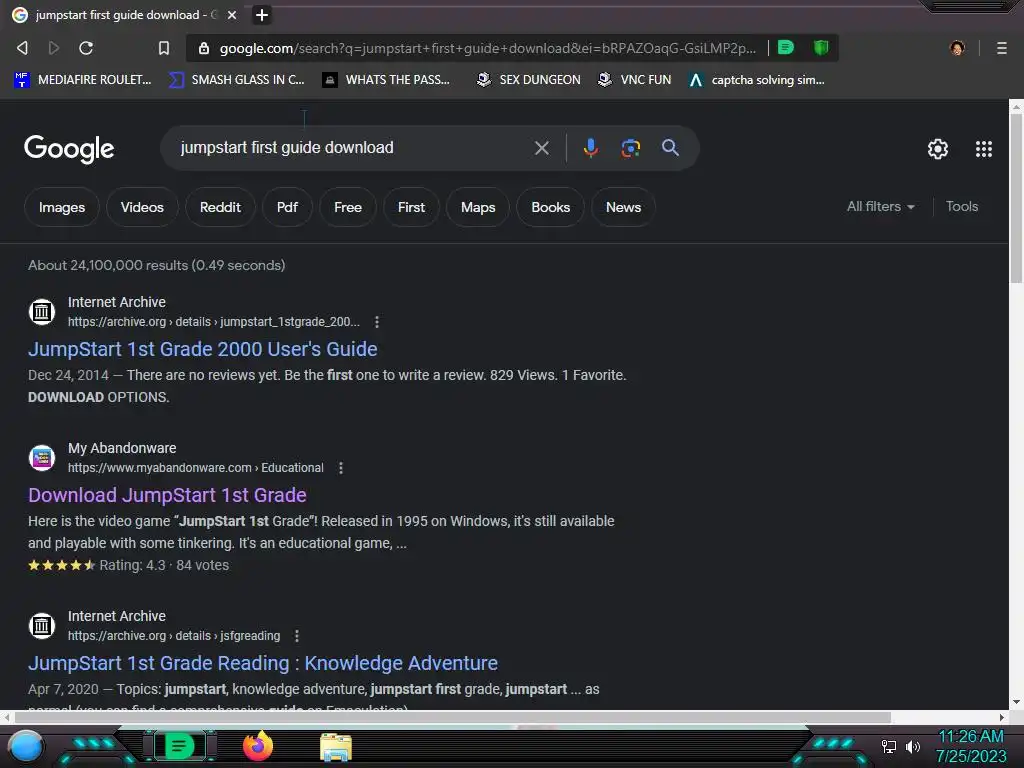
Task: Switch to the News tab
Action: (623, 207)
